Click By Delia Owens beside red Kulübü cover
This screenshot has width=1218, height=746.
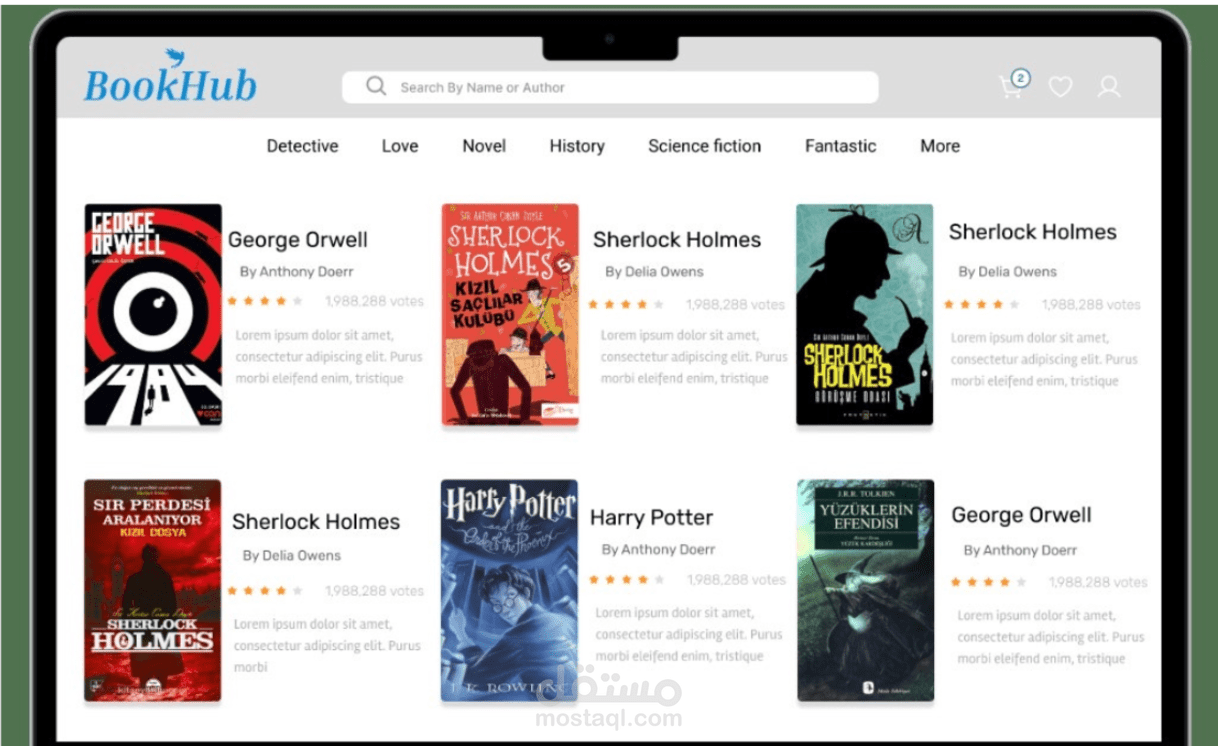click(654, 272)
